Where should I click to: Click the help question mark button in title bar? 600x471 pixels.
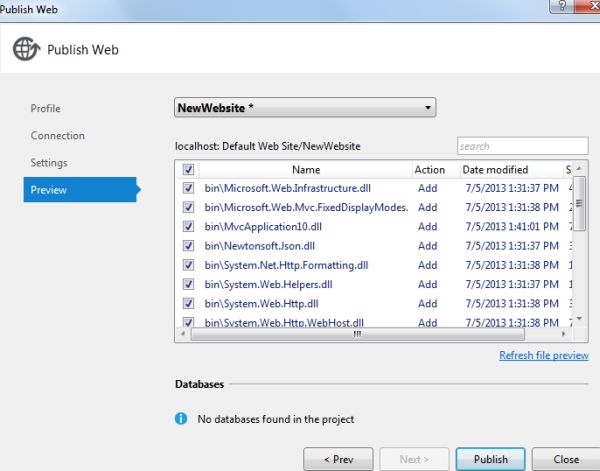point(562,7)
